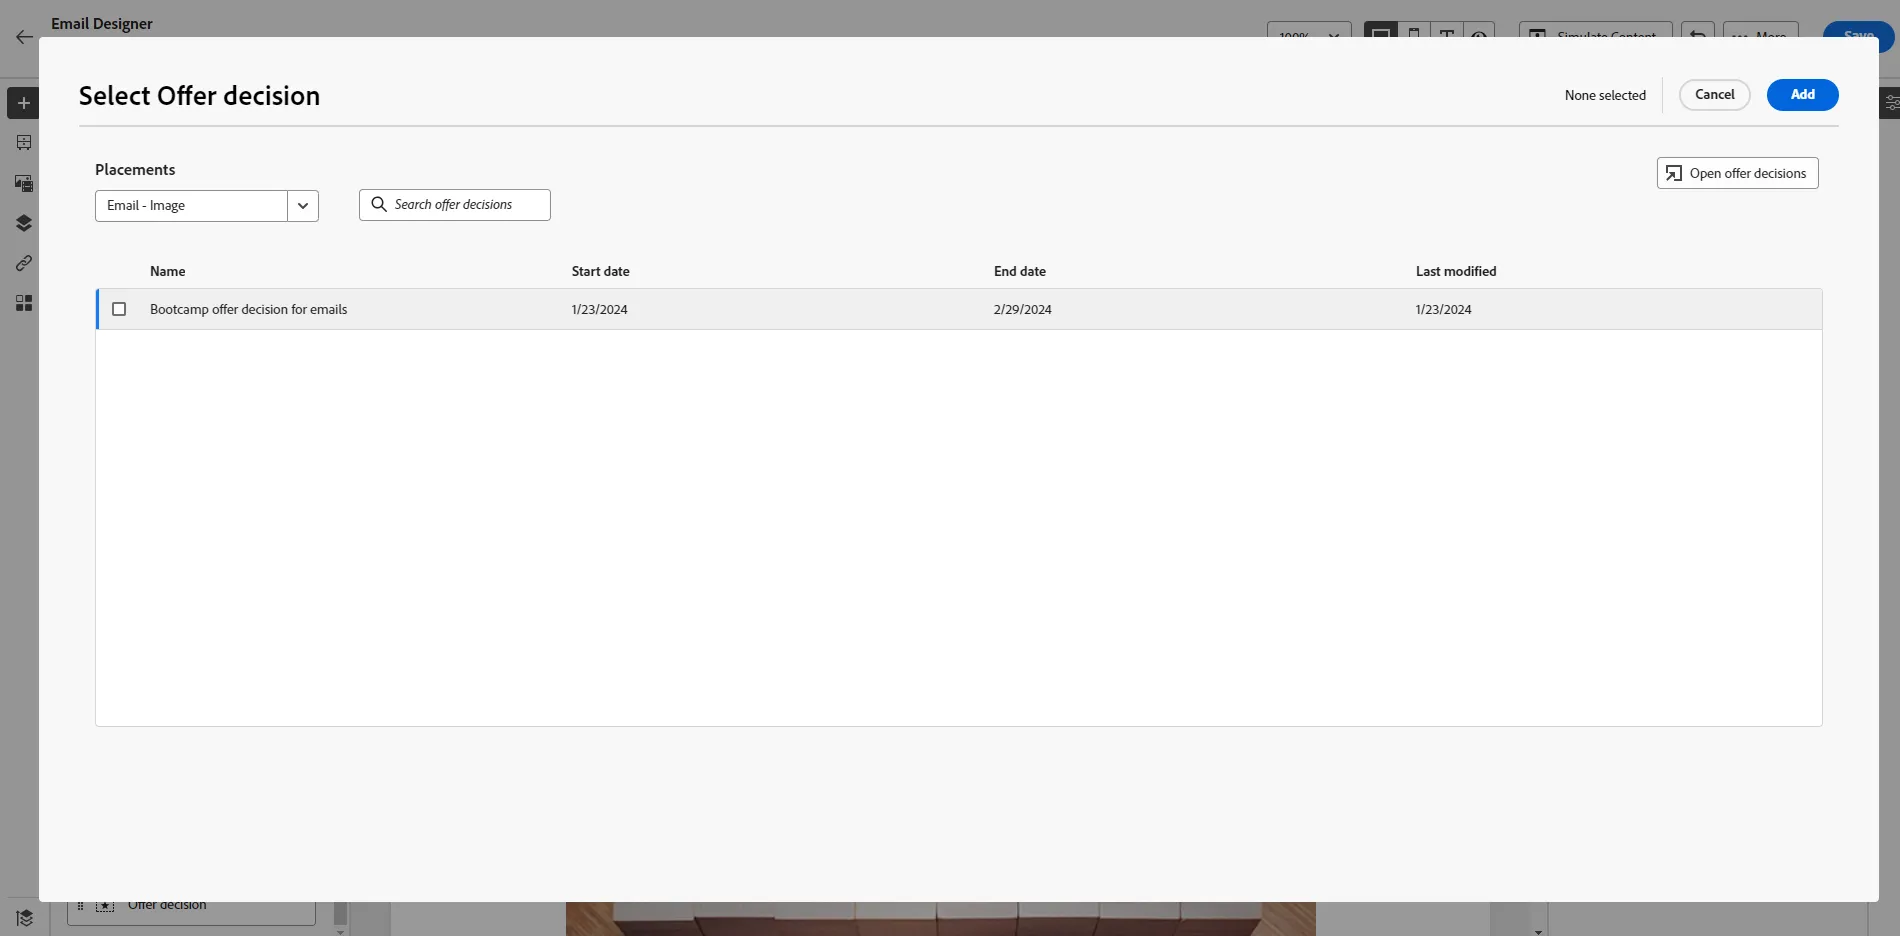The width and height of the screenshot is (1900, 936).
Task: Click the blue Add button
Action: pos(1802,94)
